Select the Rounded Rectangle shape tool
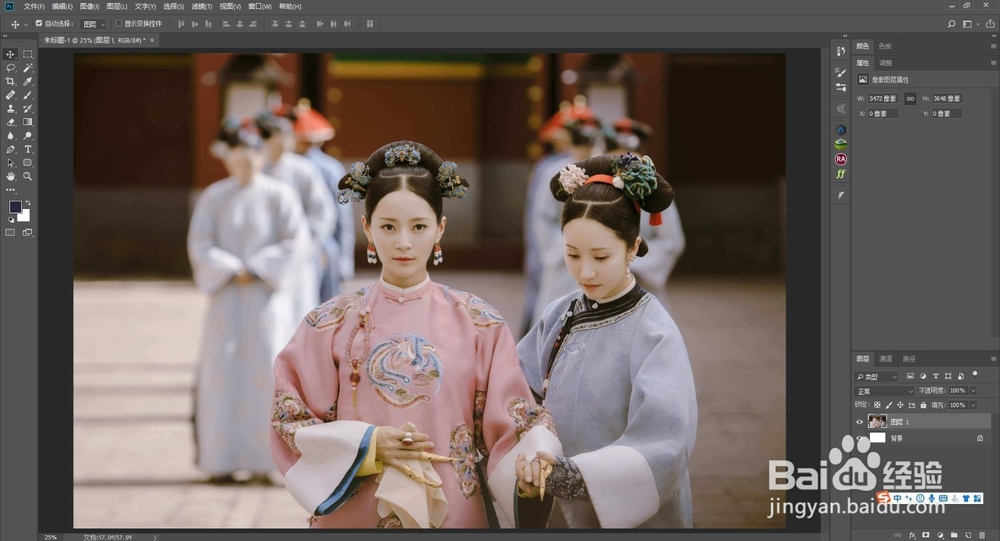 [28, 163]
